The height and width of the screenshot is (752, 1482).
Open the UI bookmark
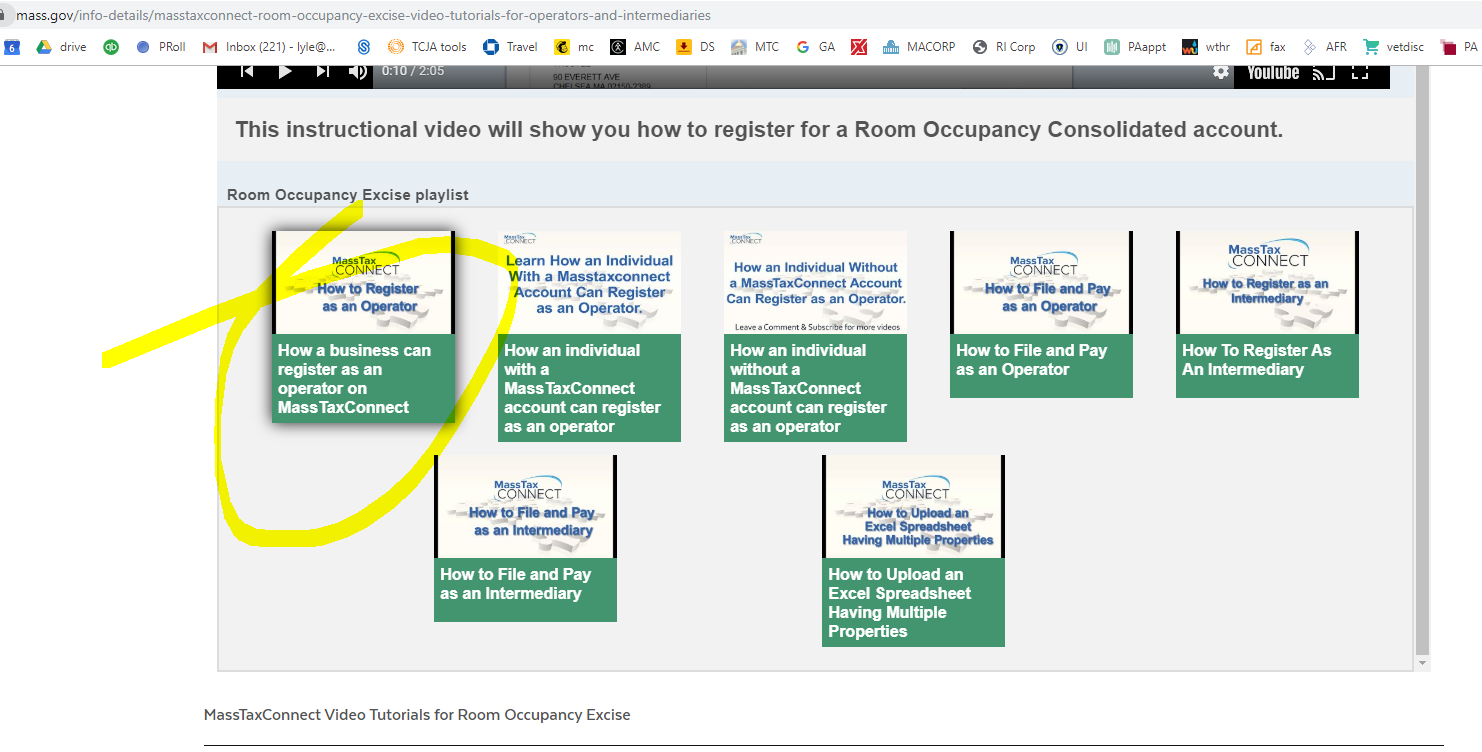[x=1070, y=46]
